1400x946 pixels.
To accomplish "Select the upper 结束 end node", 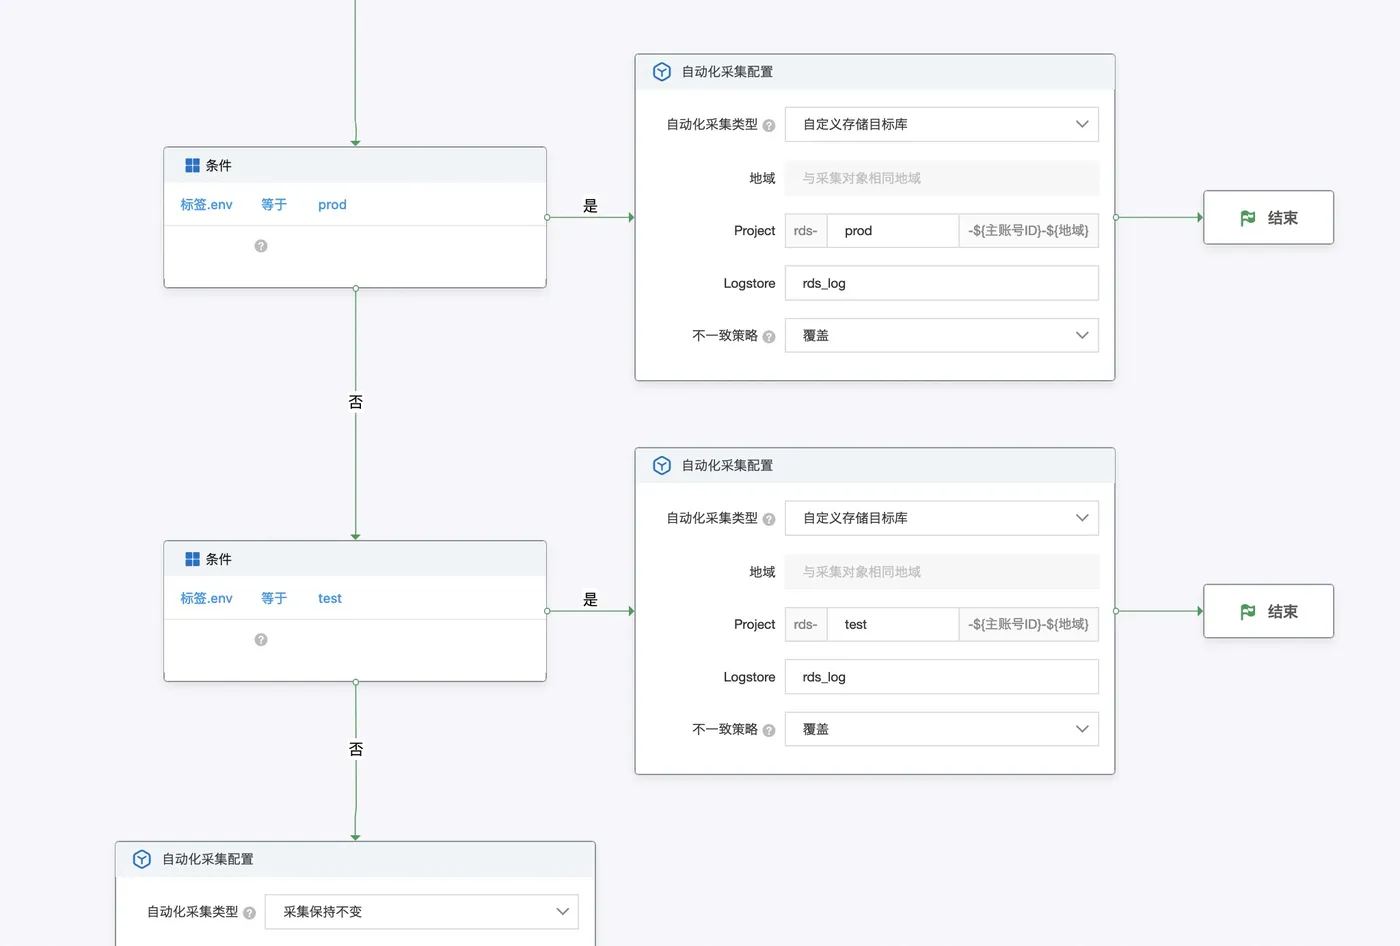I will [1268, 217].
